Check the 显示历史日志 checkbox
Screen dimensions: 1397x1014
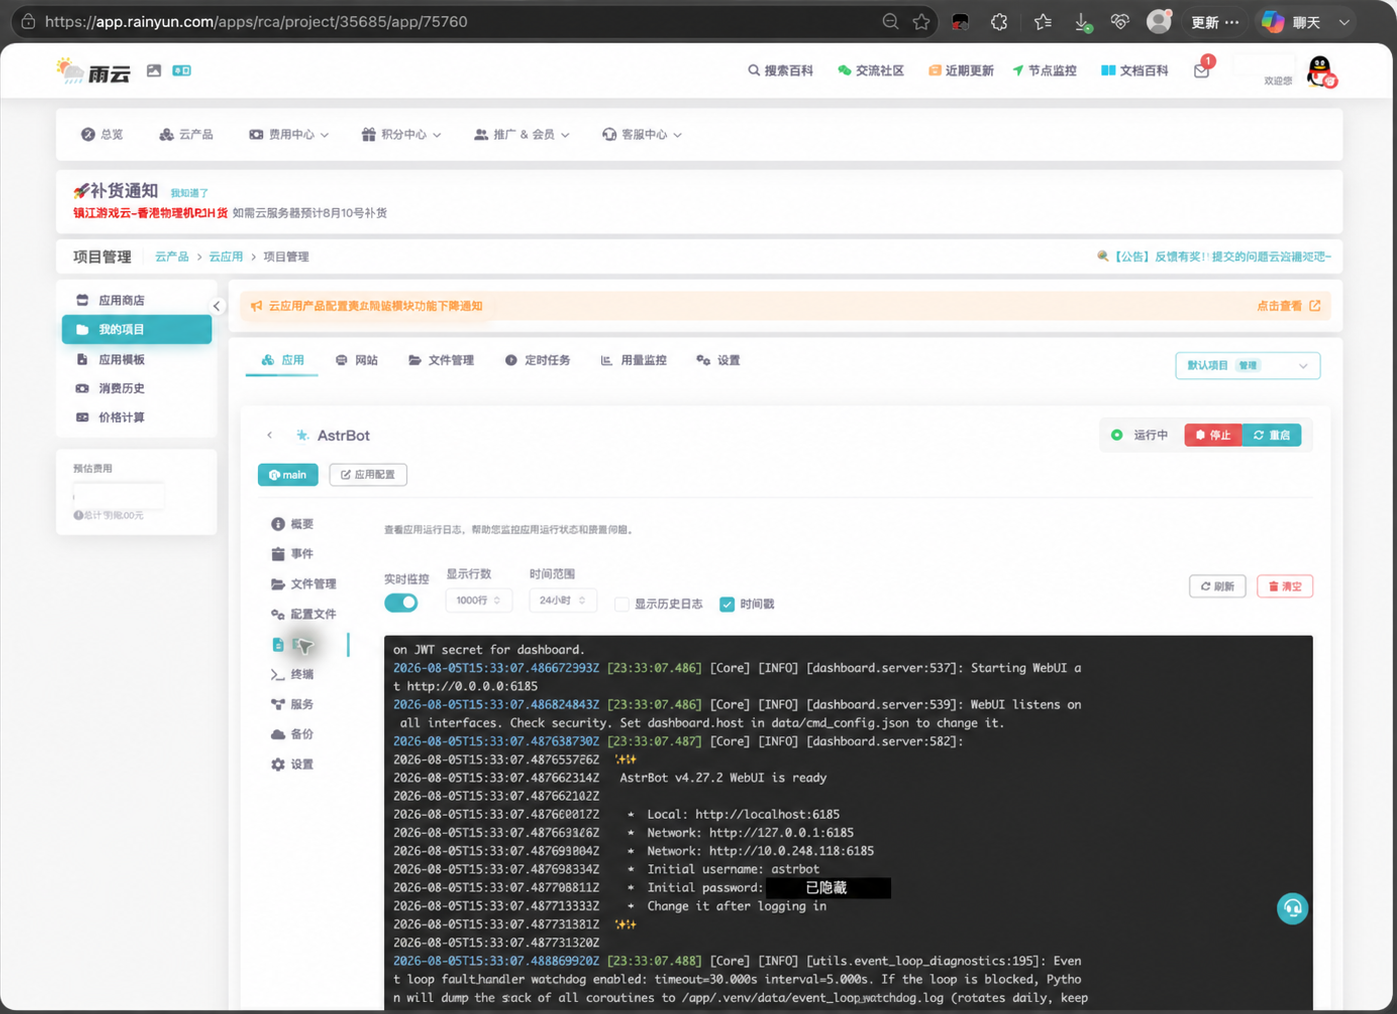[x=622, y=604]
